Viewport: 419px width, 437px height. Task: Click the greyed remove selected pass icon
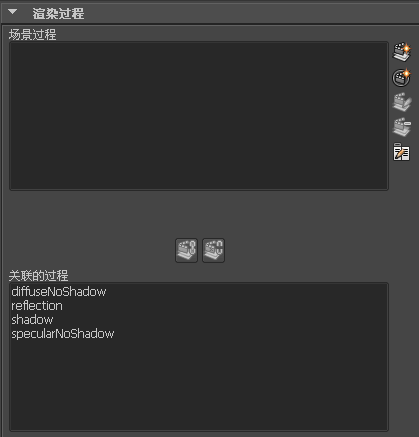(402, 127)
